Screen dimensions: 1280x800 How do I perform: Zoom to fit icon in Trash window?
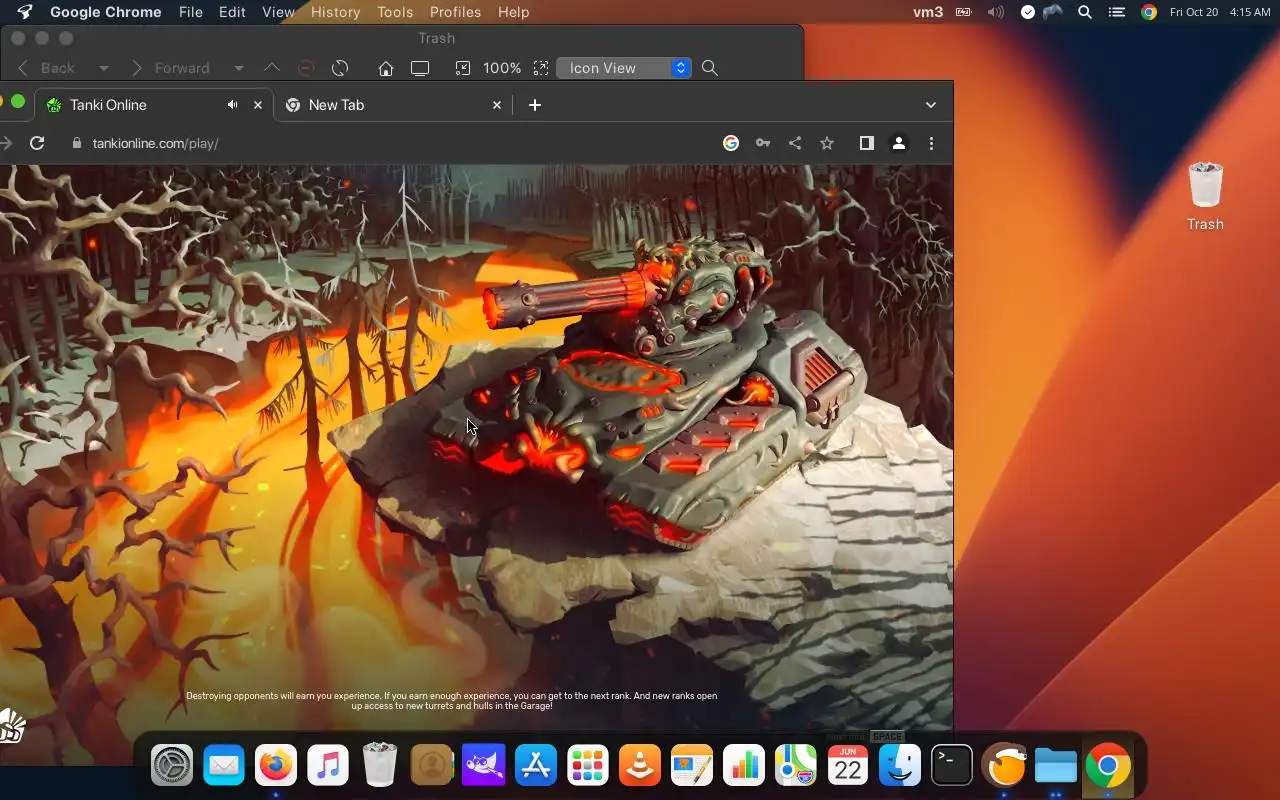[541, 68]
